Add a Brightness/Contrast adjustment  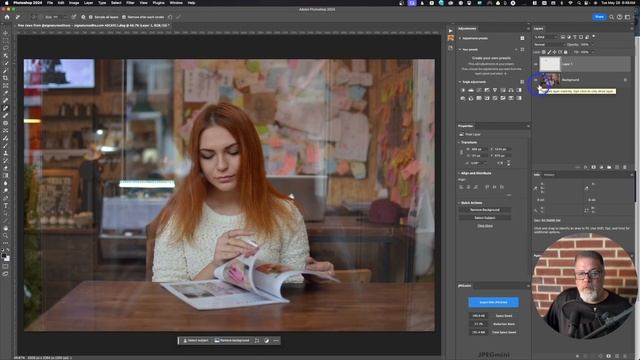(x=463, y=90)
